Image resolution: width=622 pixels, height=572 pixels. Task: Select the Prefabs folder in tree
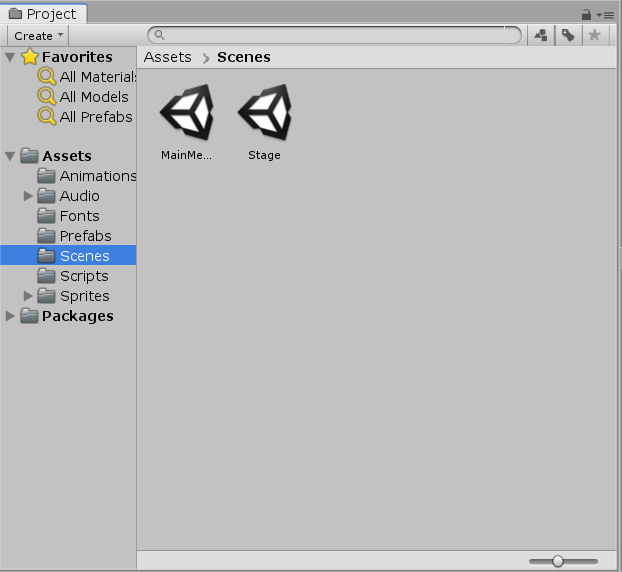click(x=68, y=236)
